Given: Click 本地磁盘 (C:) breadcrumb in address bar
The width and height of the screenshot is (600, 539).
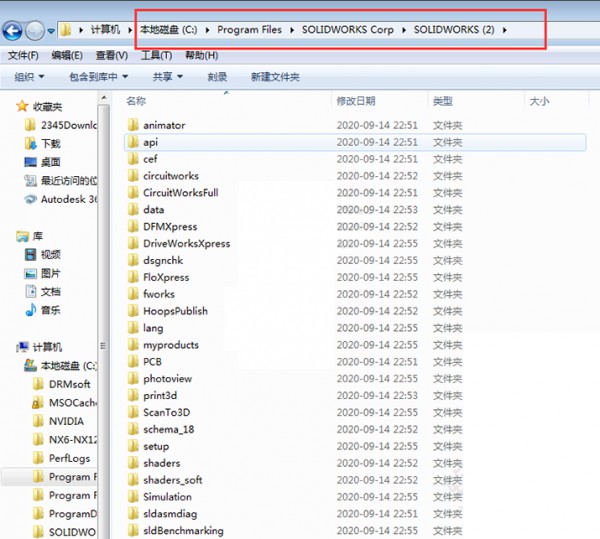Looking at the screenshot, I should pos(168,29).
